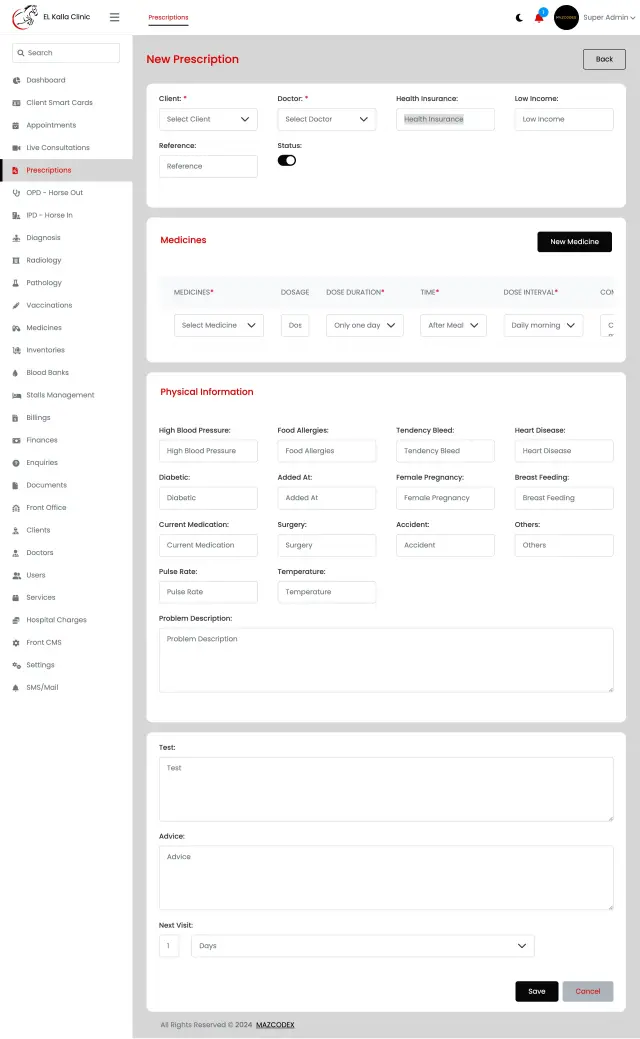Click the Health Insurance input field
Screen dimensions: 640x1039
[445, 119]
